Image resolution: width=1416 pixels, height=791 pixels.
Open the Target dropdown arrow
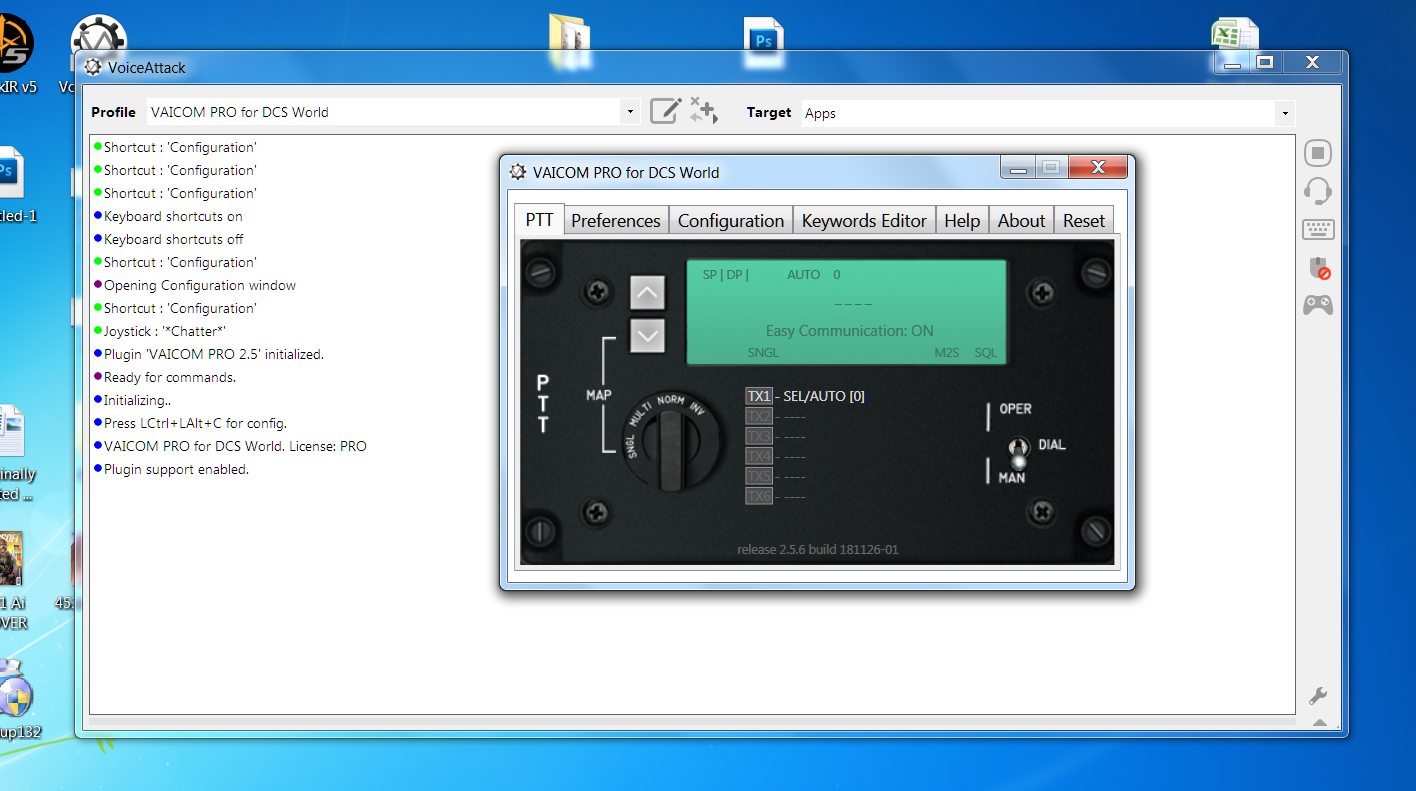click(x=1285, y=113)
